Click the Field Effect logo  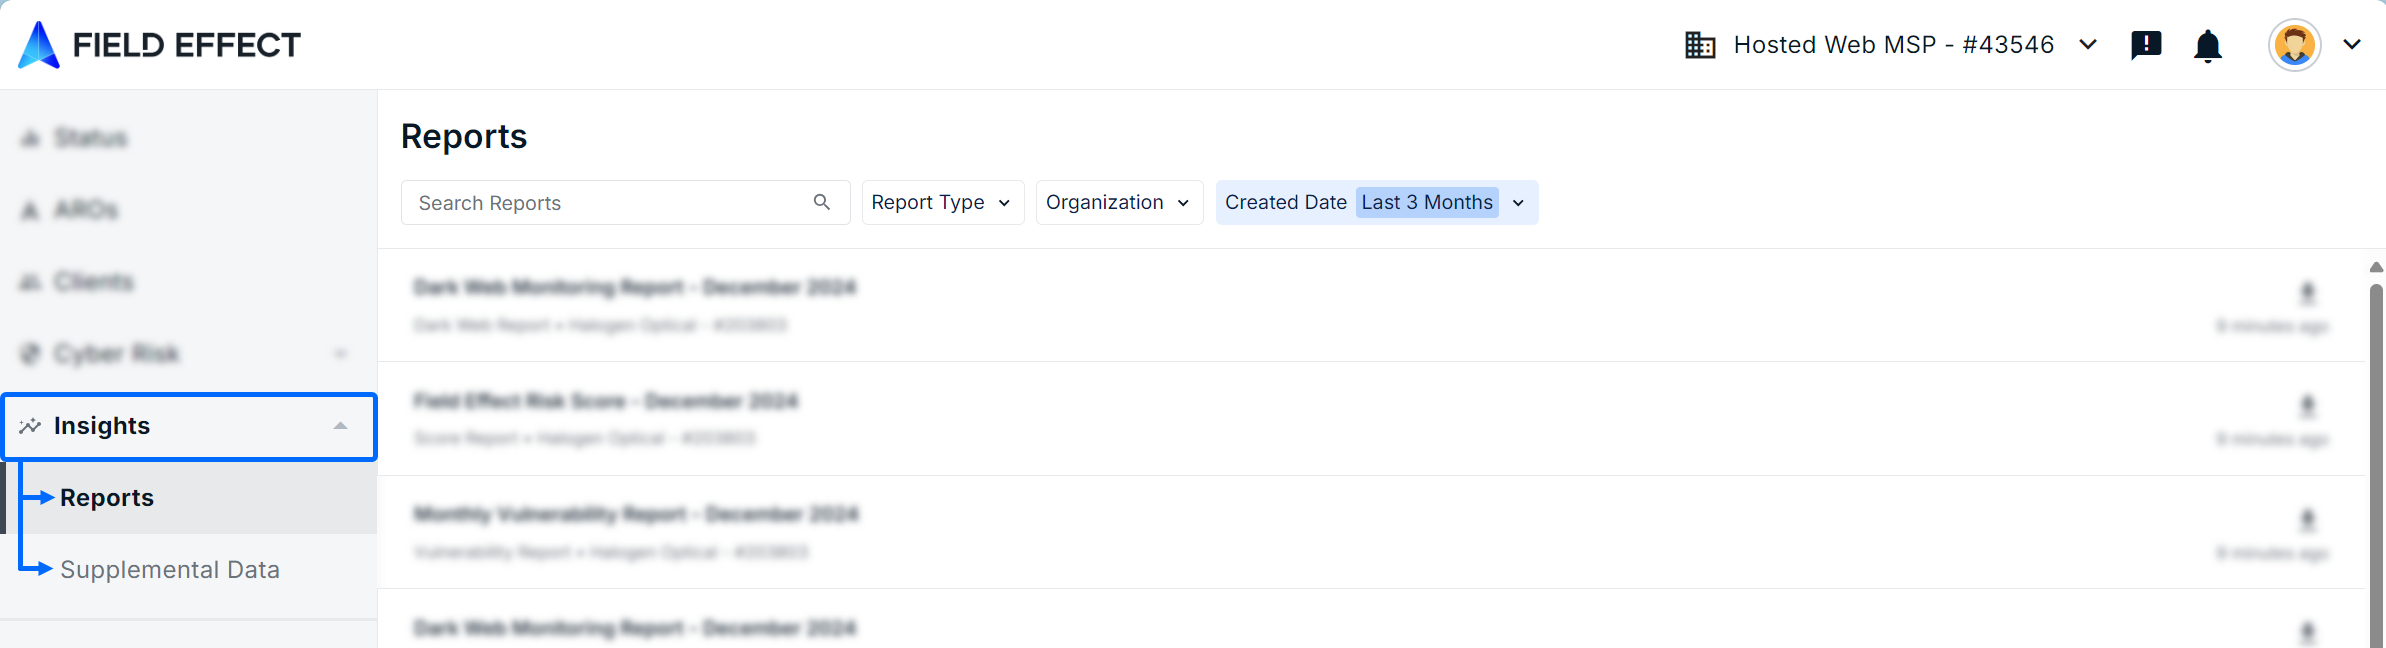159,45
